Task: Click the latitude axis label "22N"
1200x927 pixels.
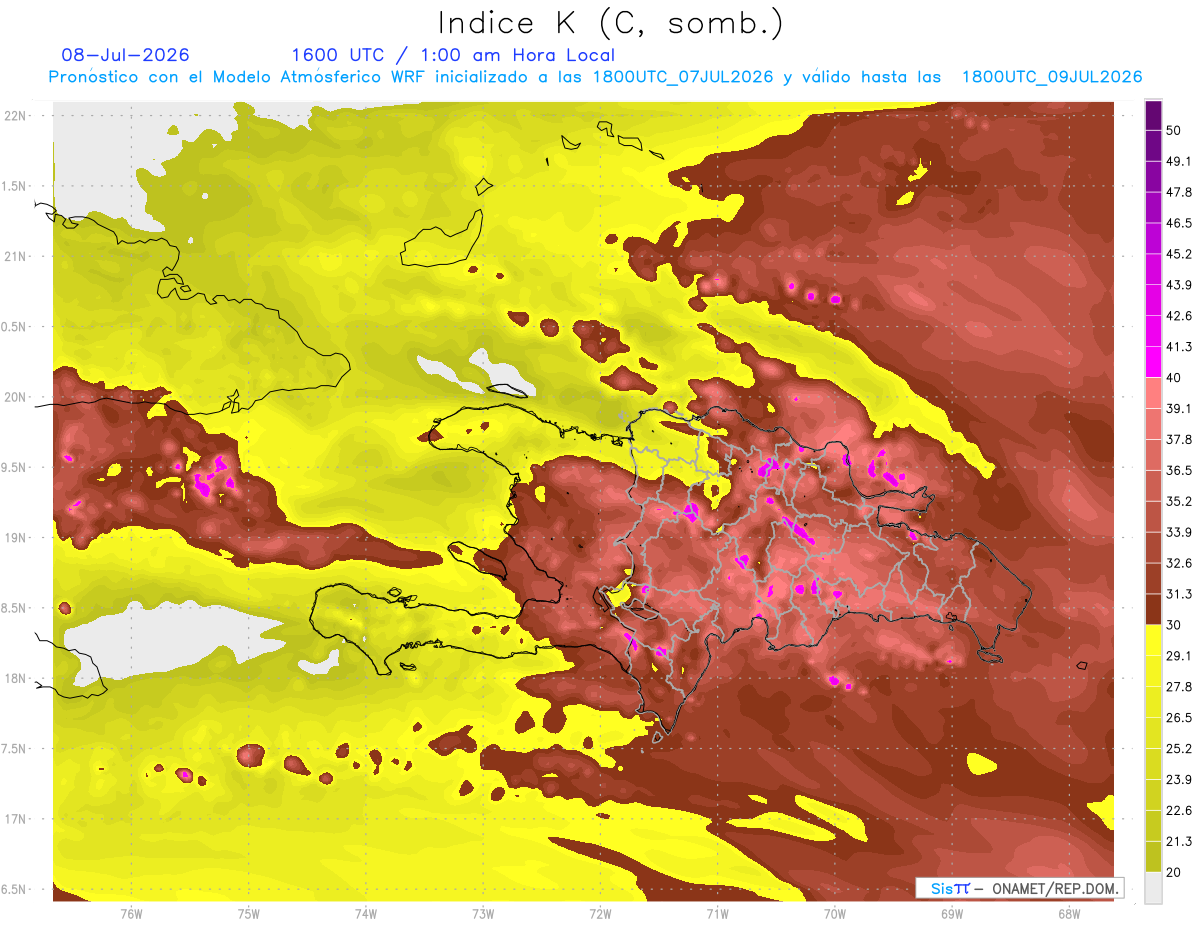Action: tap(16, 116)
